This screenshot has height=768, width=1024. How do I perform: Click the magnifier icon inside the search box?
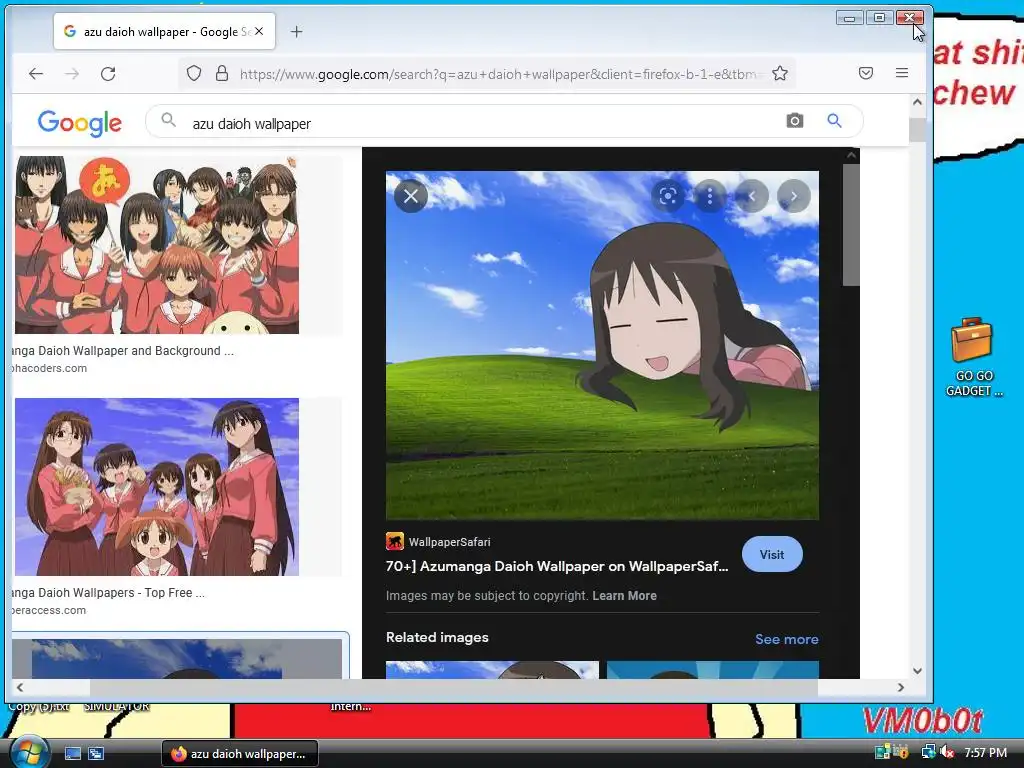(168, 120)
